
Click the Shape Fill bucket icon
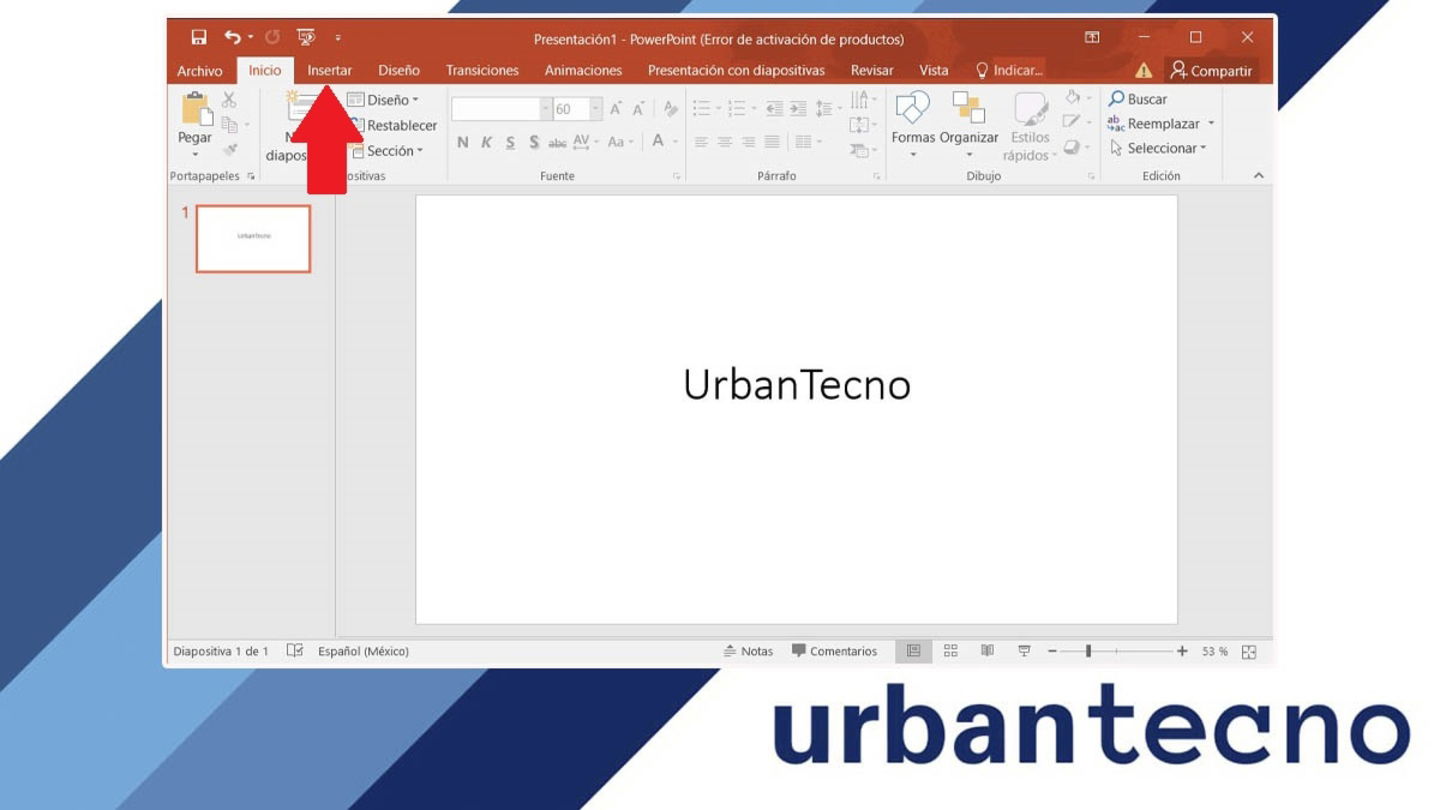pyautogui.click(x=1072, y=98)
